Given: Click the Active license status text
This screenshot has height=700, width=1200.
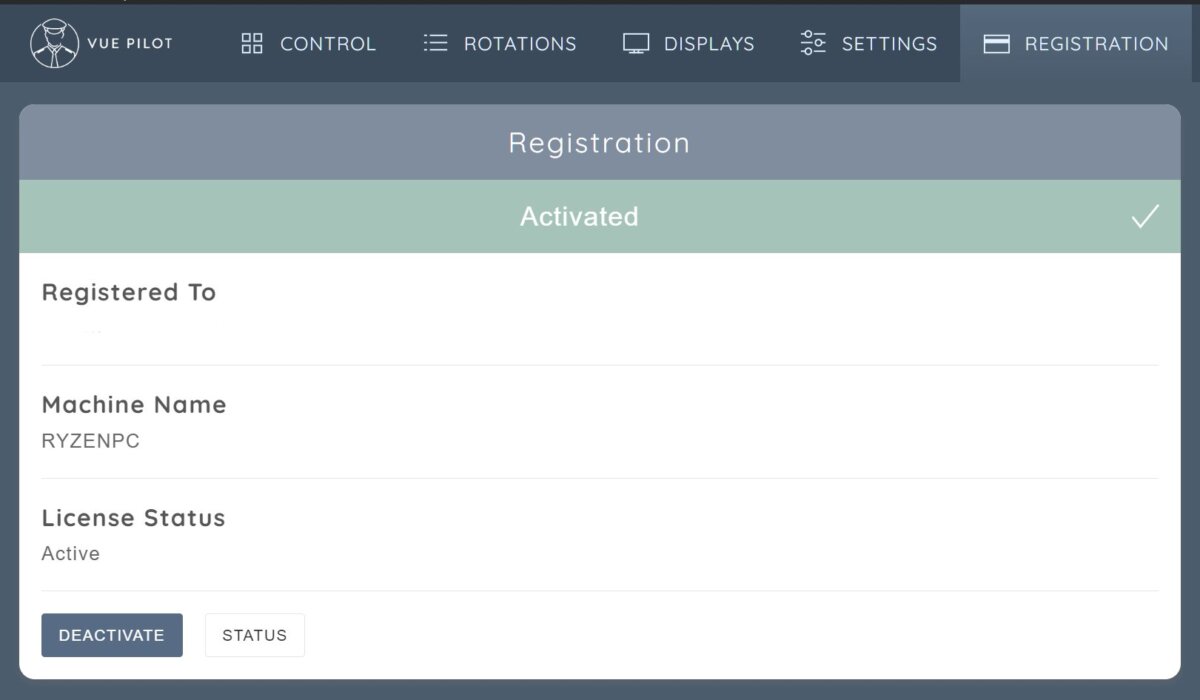Looking at the screenshot, I should pos(70,553).
